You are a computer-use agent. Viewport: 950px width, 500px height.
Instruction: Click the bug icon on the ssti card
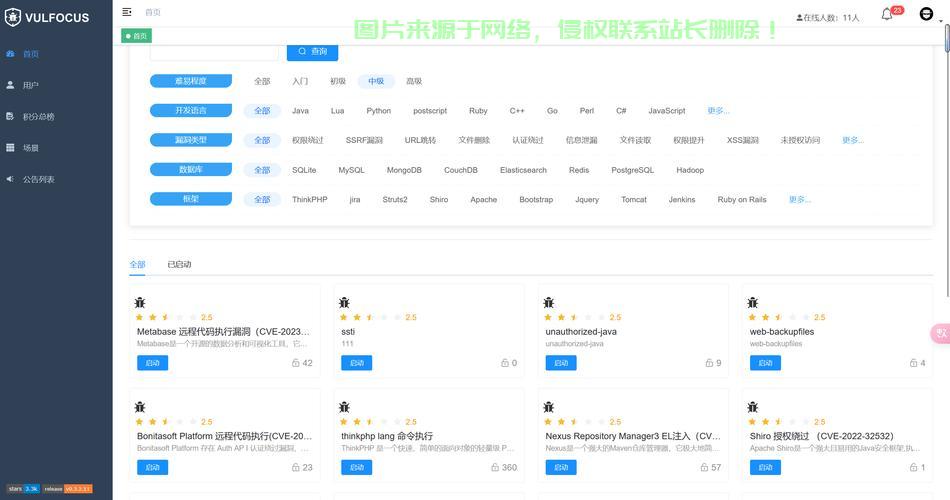(344, 302)
